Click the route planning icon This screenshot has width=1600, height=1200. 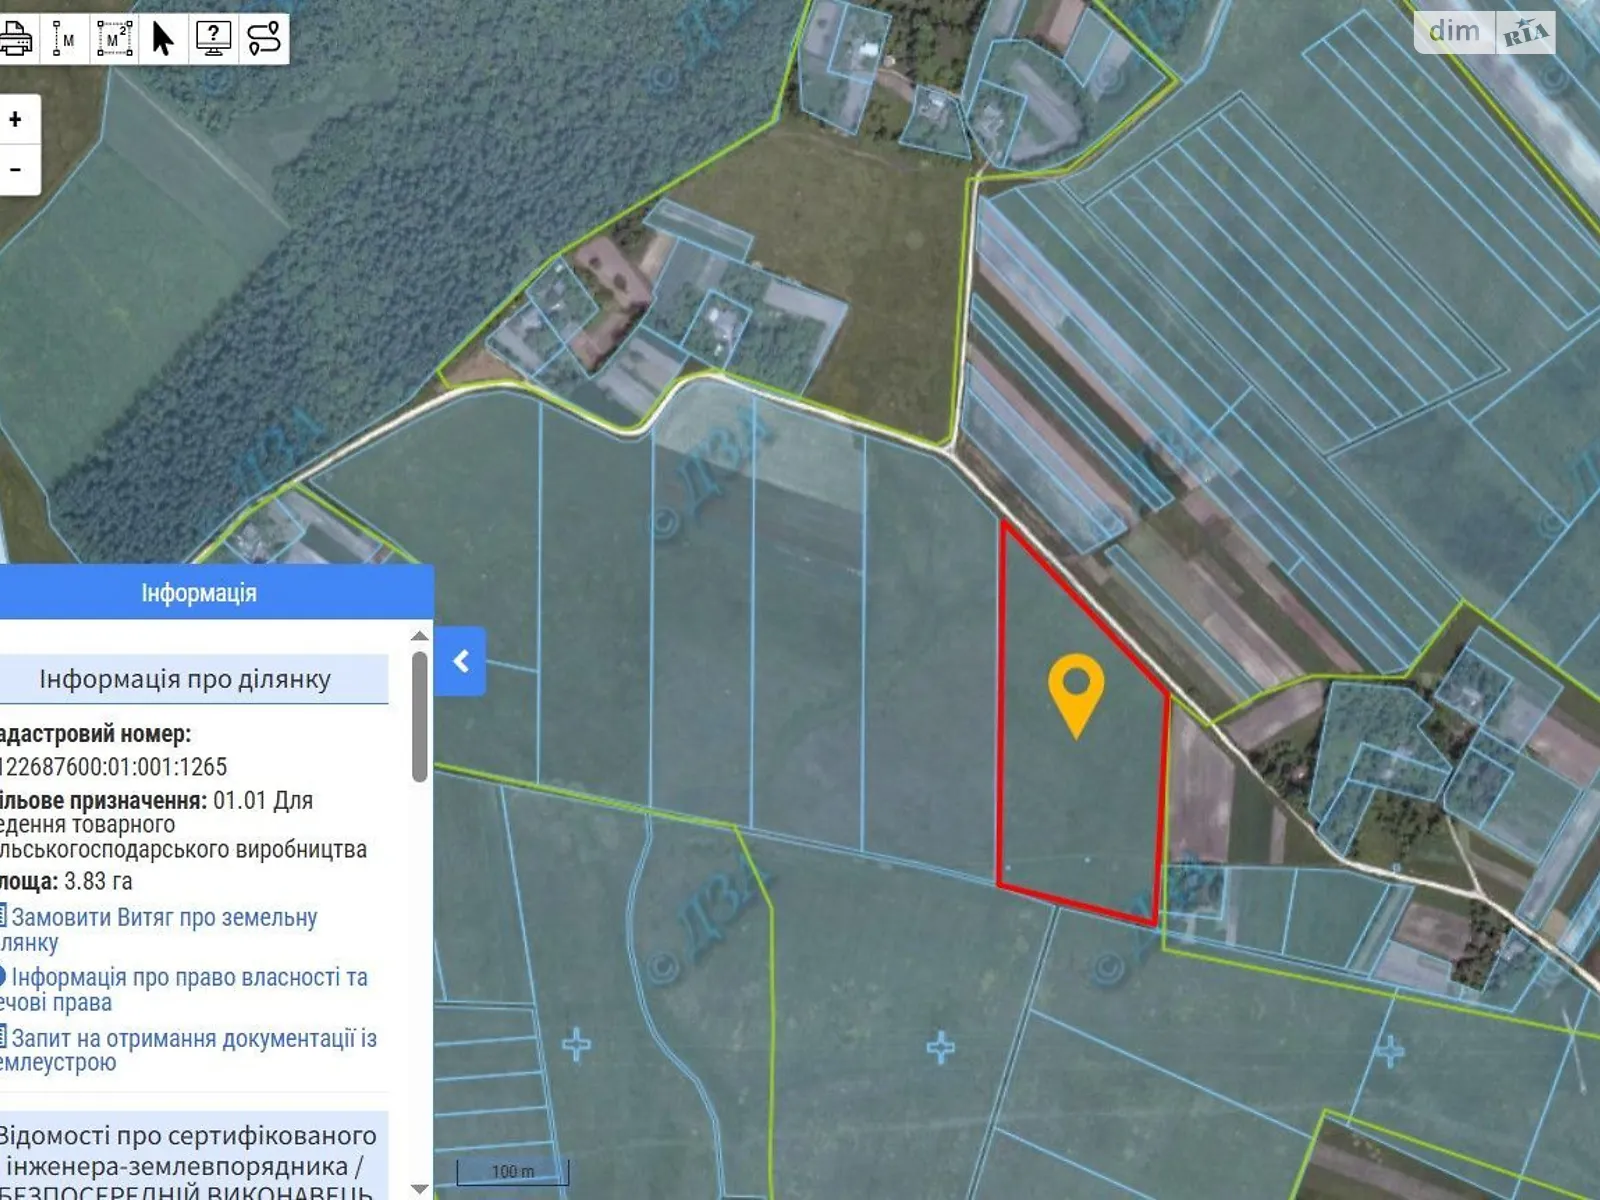(264, 39)
